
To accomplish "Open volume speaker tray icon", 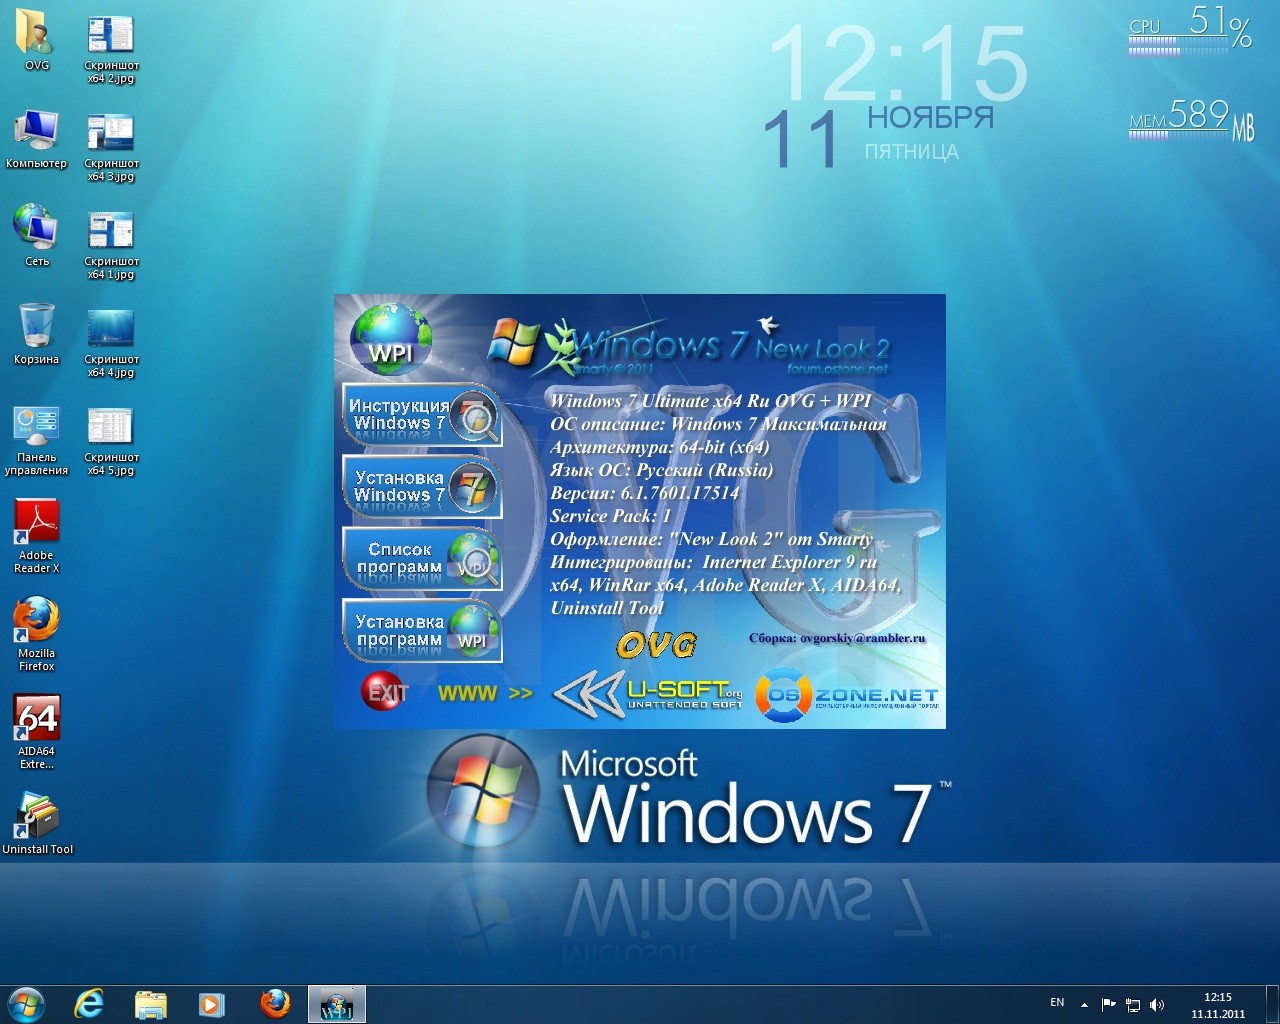I will pos(1157,1005).
